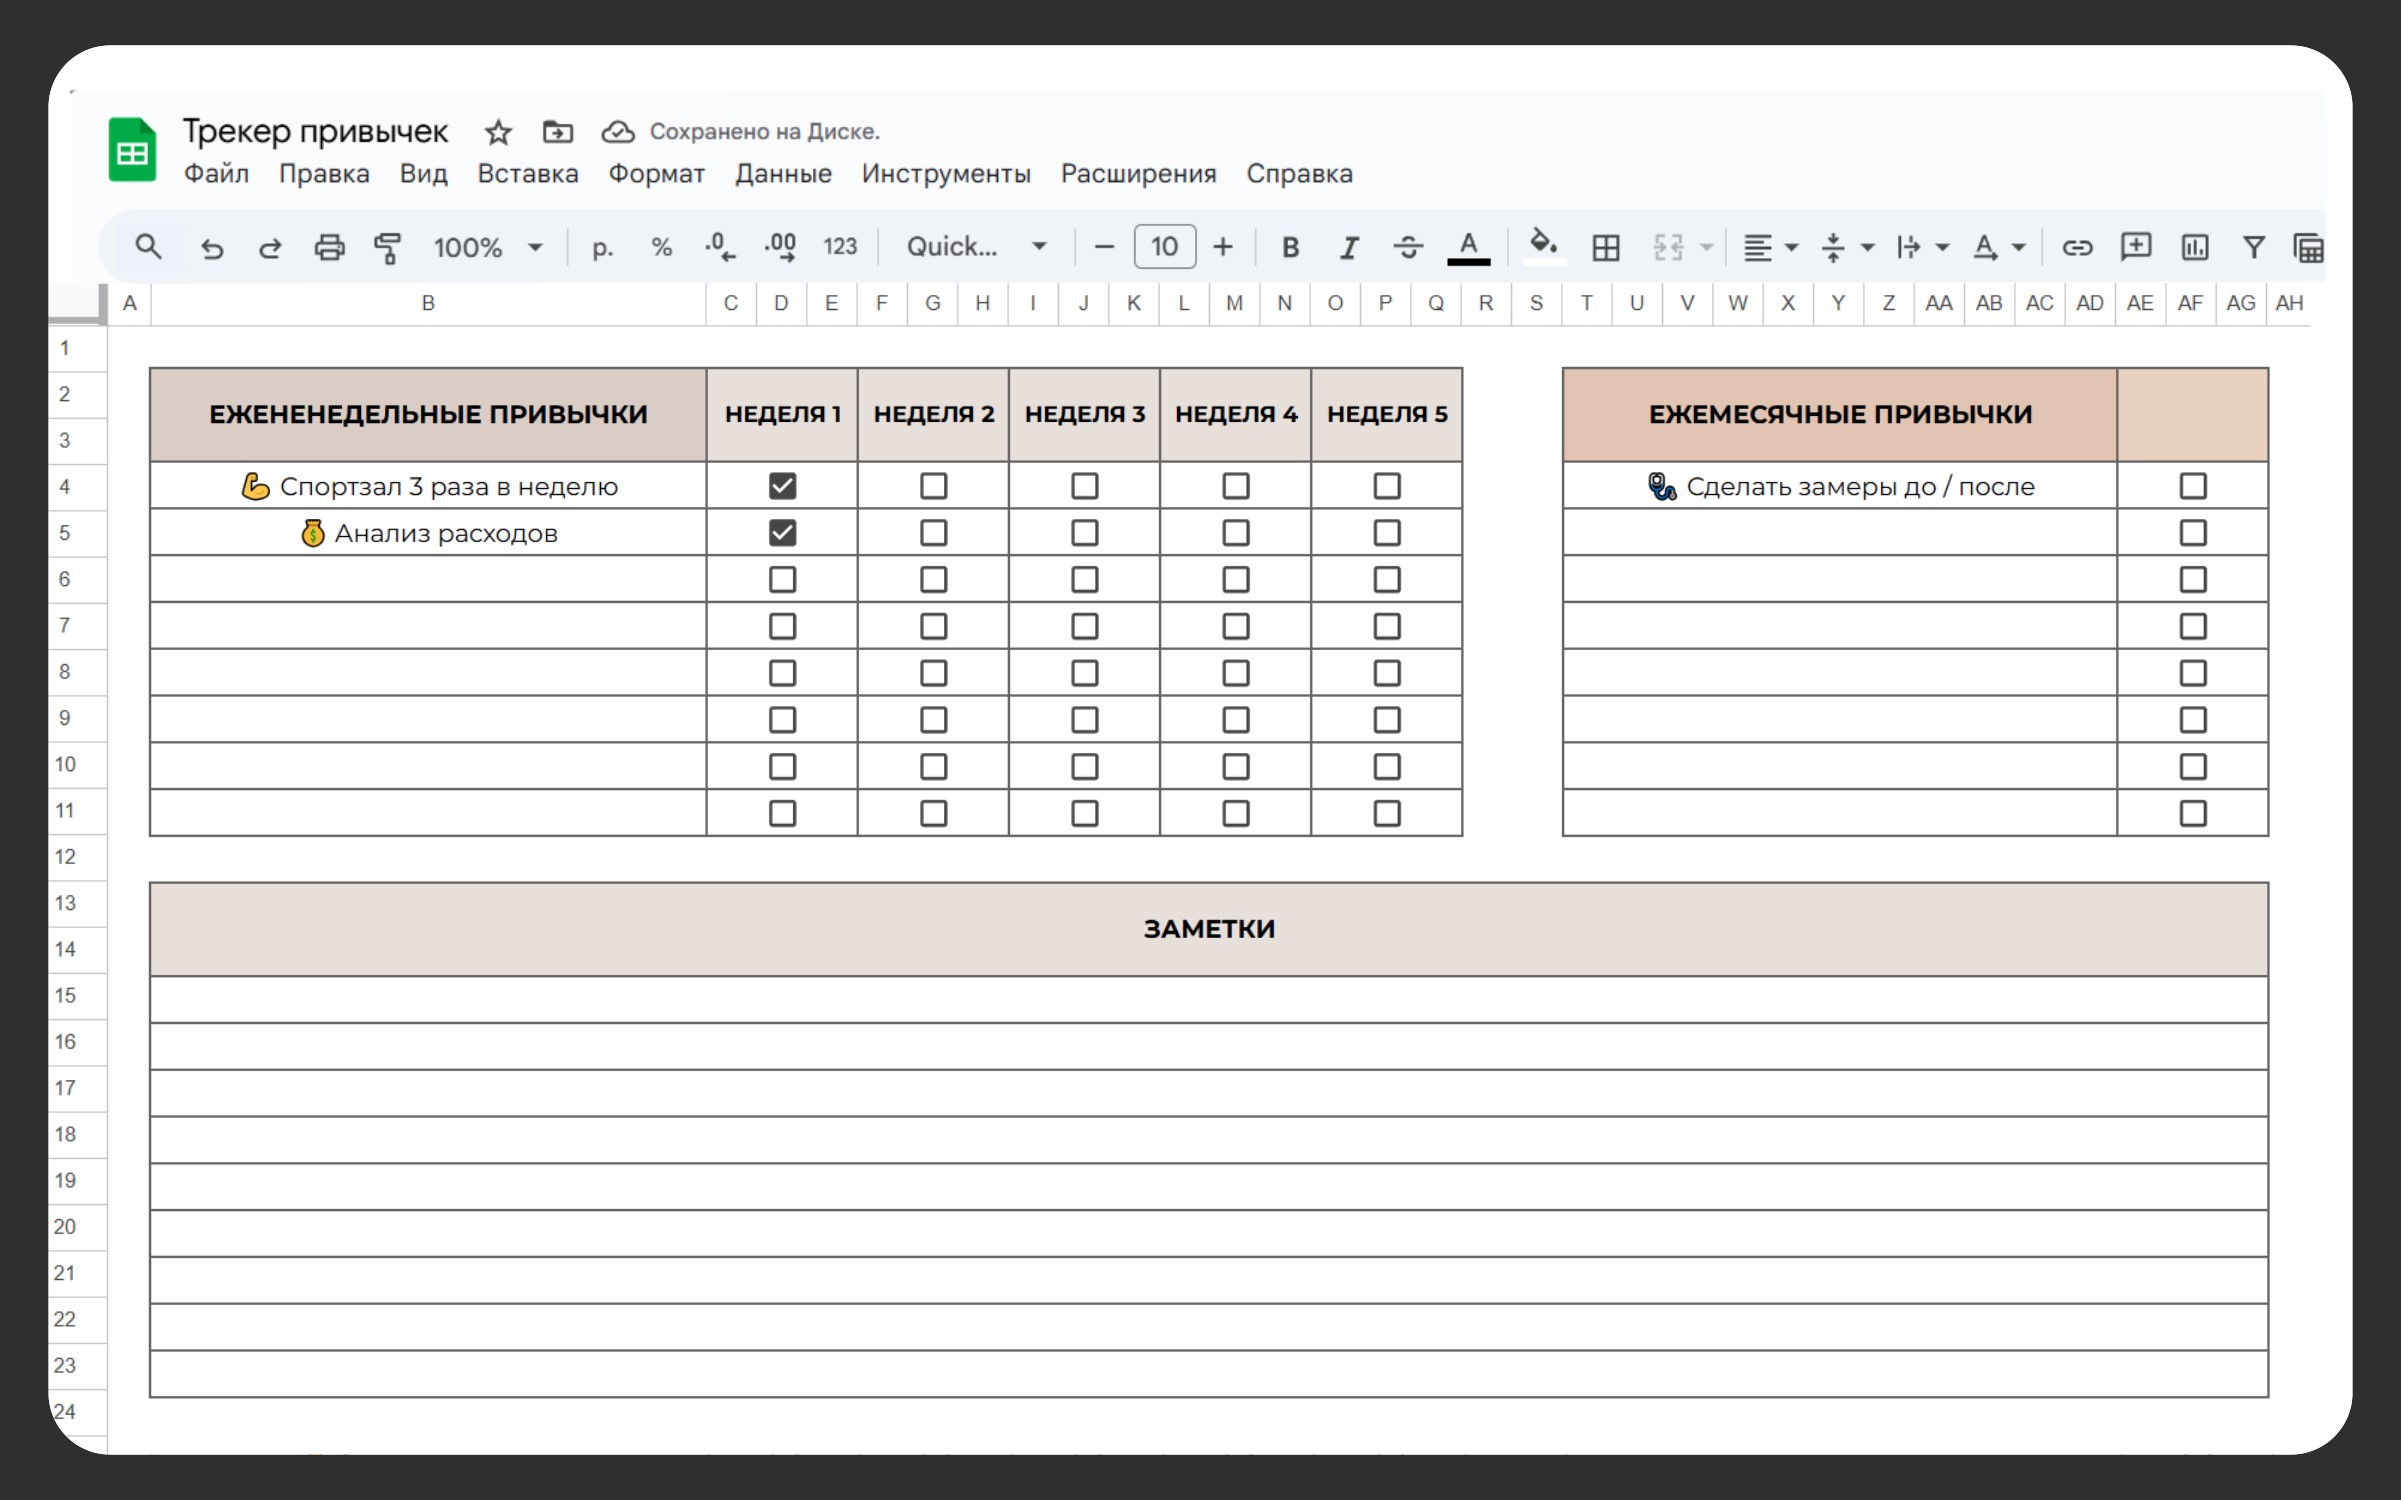The width and height of the screenshot is (2401, 1500).
Task: Open the Инструменты menu
Action: 946,174
